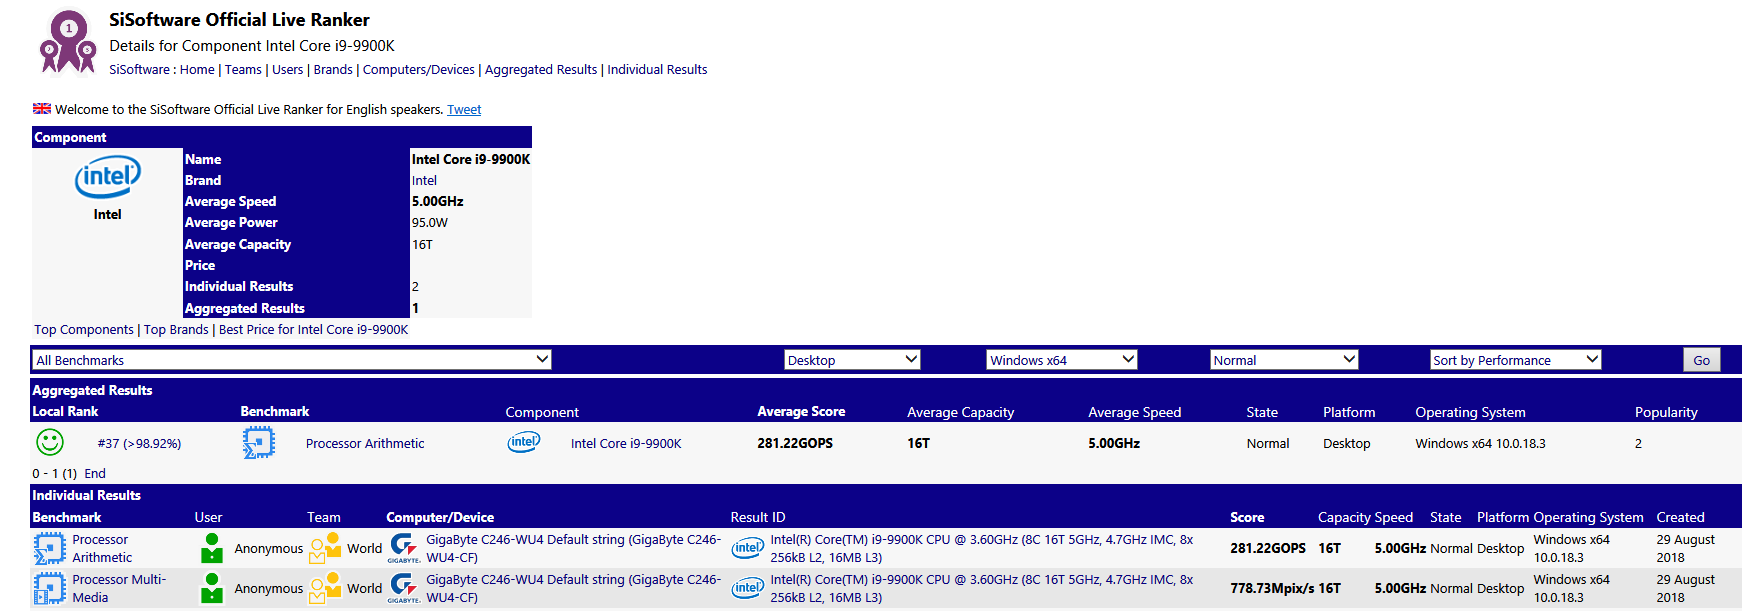This screenshot has height=611, width=1749.
Task: Open the SiSoftware link in navigation
Action: coord(139,70)
